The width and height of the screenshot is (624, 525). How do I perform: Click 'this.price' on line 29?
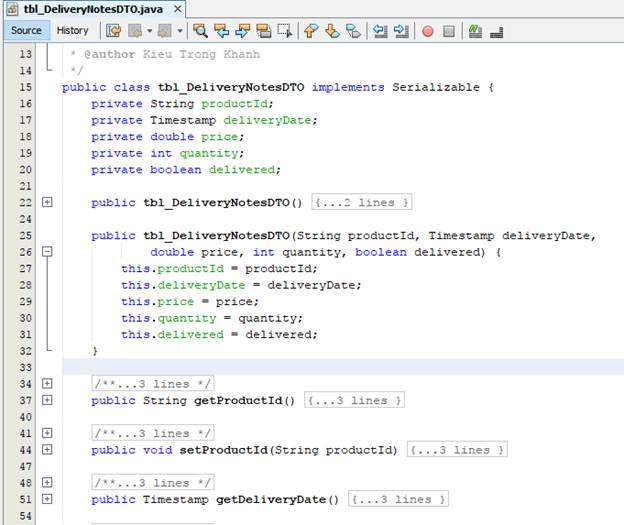tap(158, 302)
